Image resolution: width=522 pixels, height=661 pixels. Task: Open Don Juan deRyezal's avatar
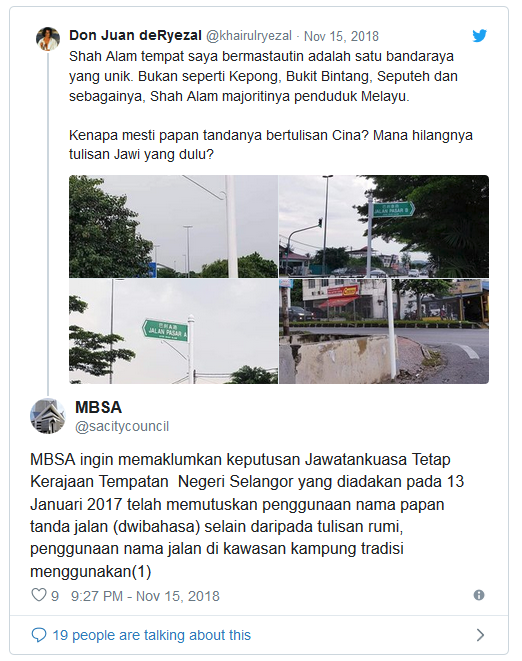[x=48, y=39]
